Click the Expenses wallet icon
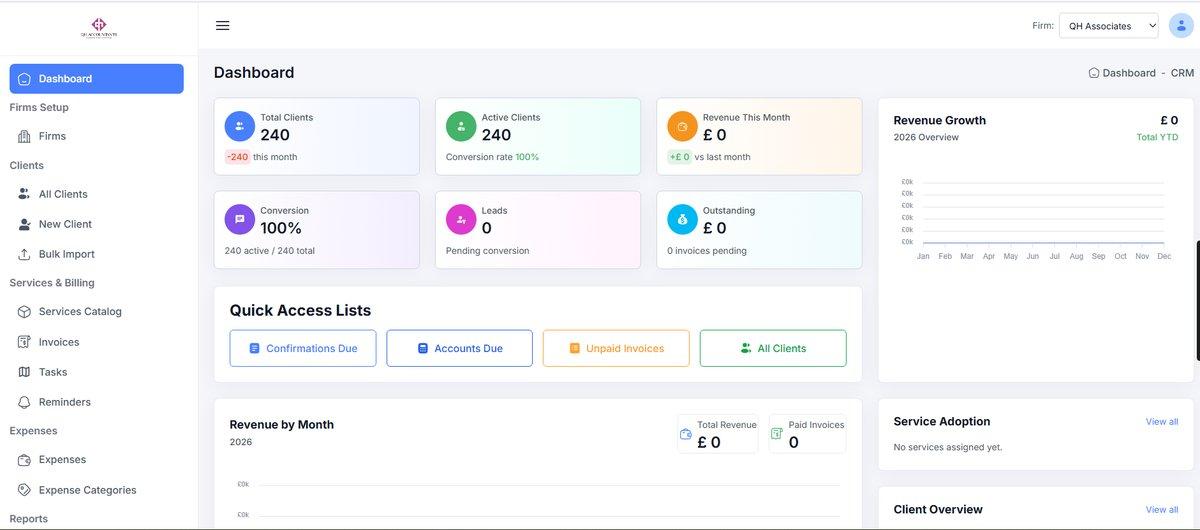 [24, 460]
